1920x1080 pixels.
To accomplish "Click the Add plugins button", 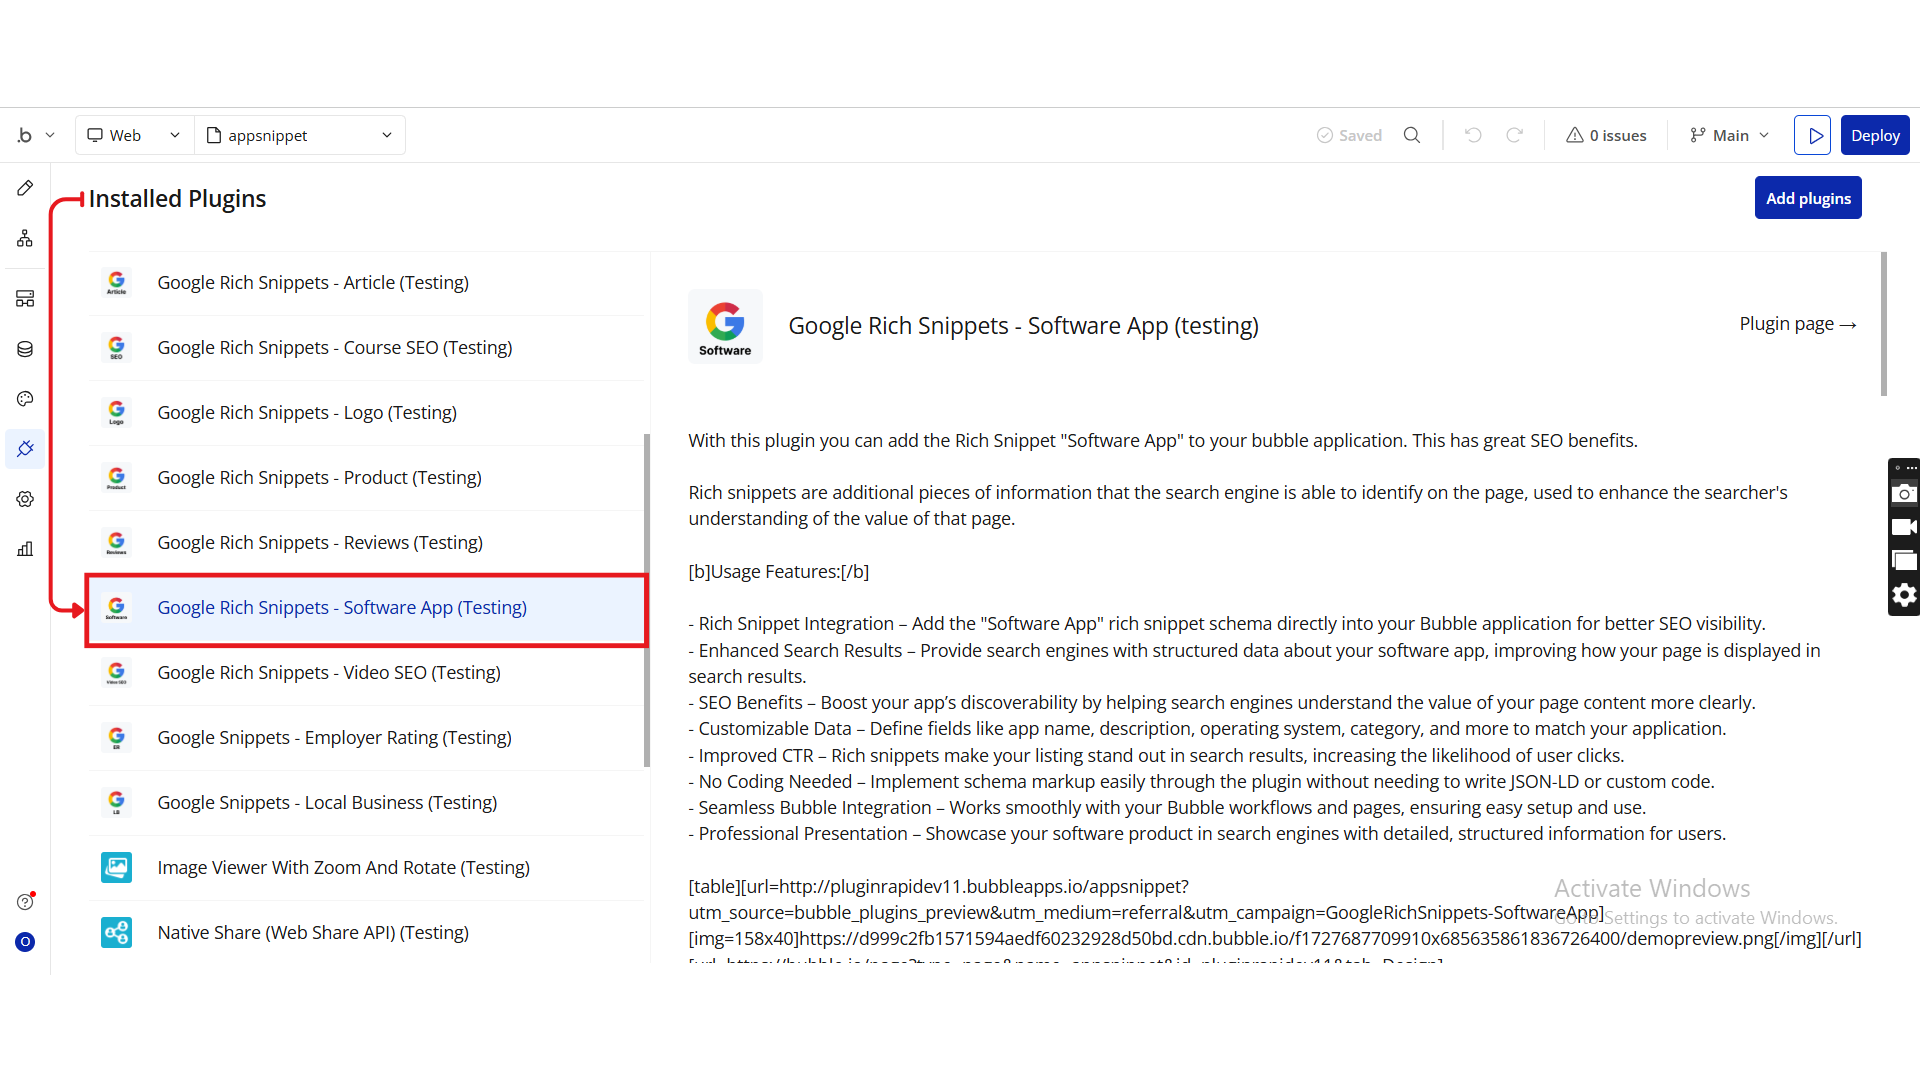I will (x=1808, y=198).
